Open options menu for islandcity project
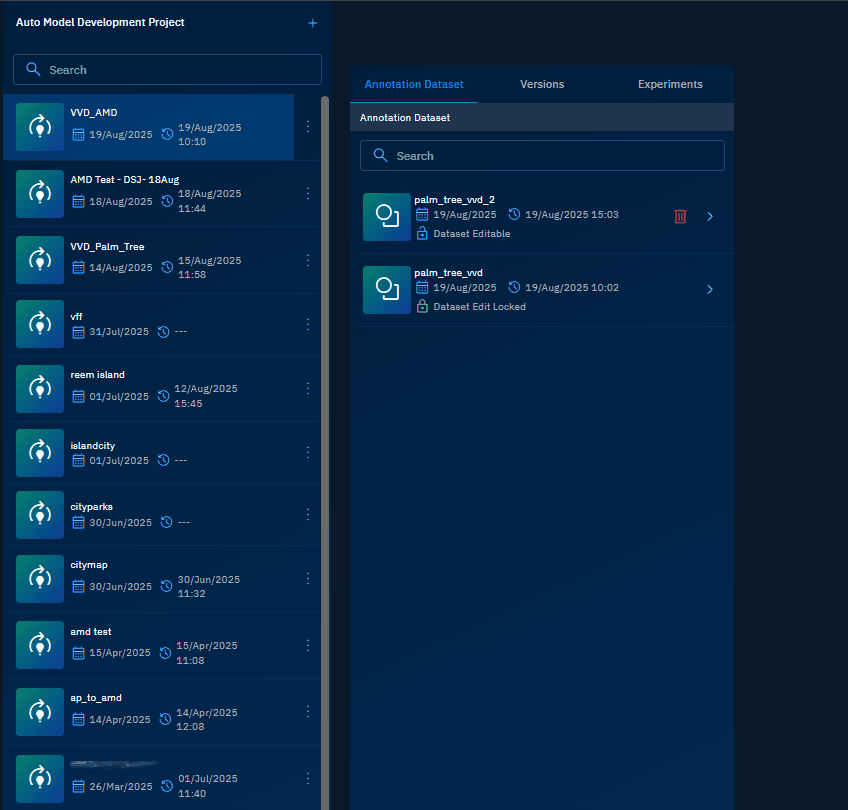The image size is (848, 810). [307, 452]
